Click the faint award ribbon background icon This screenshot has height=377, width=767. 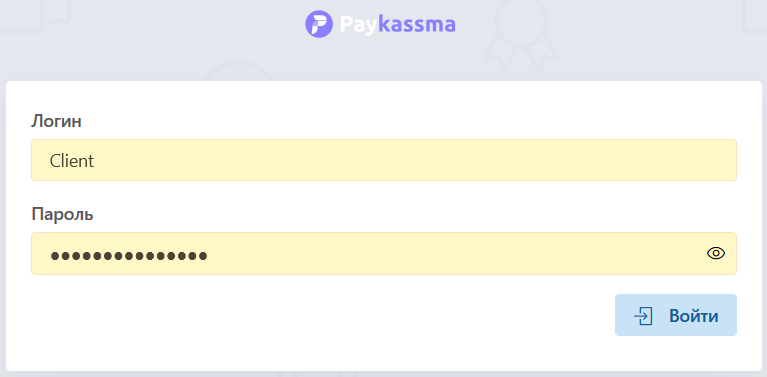coord(521,37)
